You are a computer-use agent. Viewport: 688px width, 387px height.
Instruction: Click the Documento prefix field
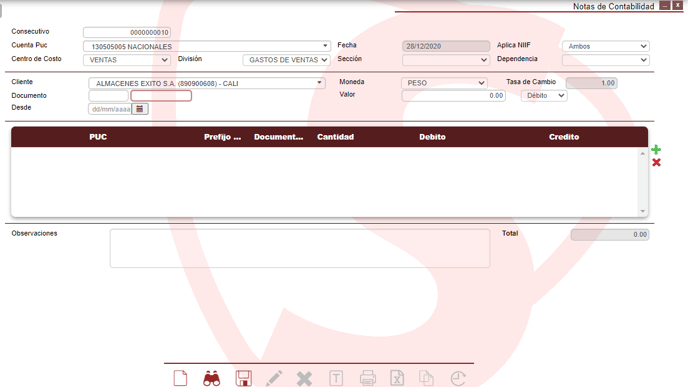(108, 96)
